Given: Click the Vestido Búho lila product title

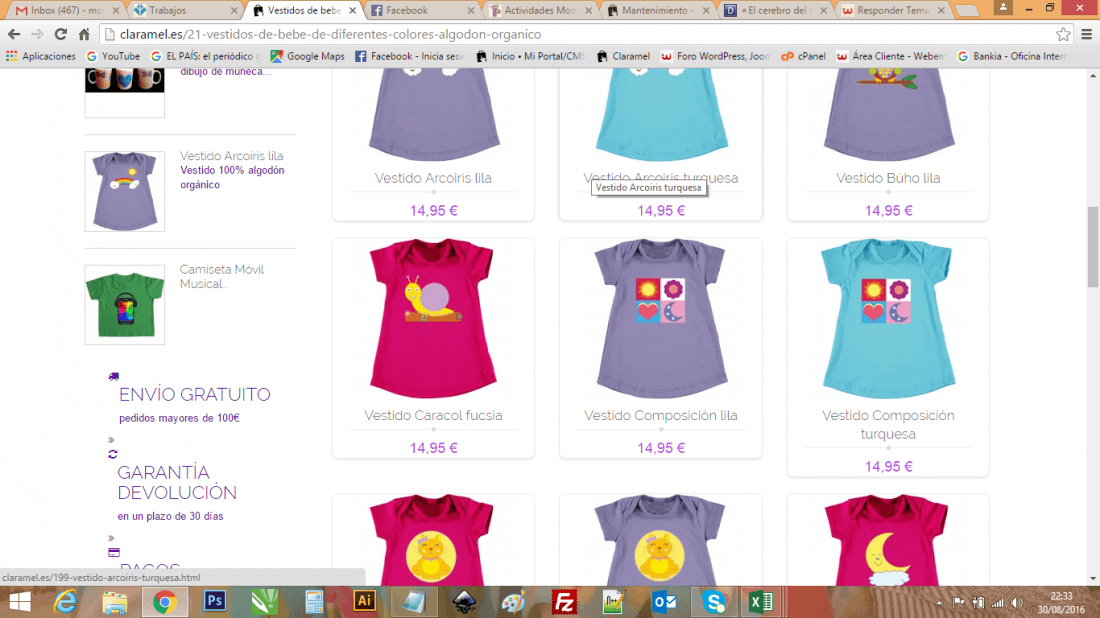Looking at the screenshot, I should click(x=888, y=178).
